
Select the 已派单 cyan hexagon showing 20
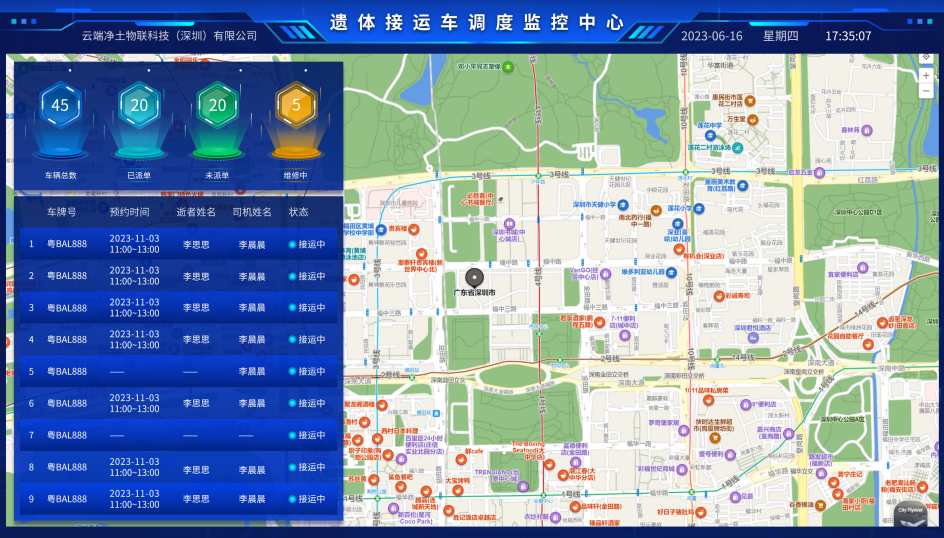[x=139, y=106]
